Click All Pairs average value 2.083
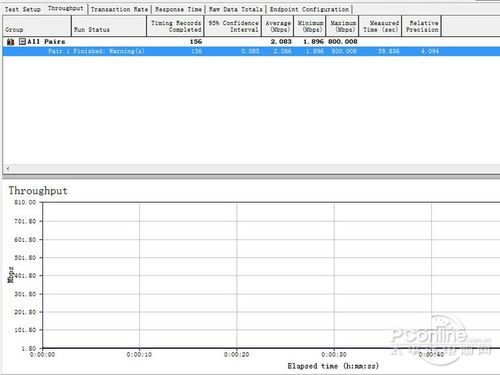The width and height of the screenshot is (500, 375). [x=281, y=42]
